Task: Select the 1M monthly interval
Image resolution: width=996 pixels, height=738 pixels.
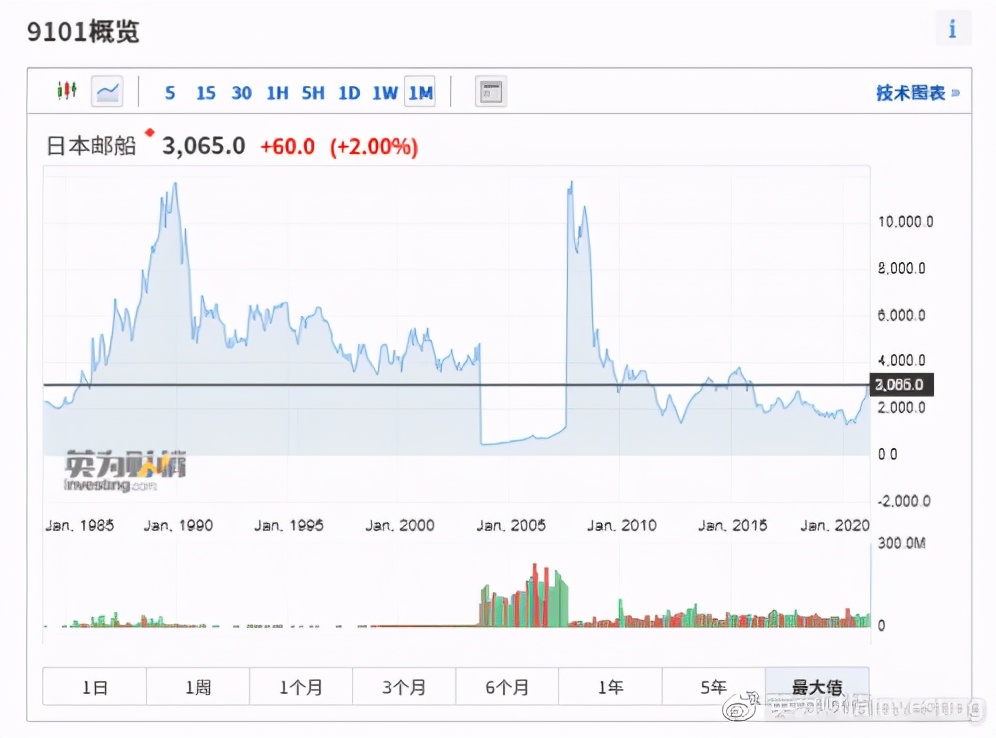Action: click(420, 93)
